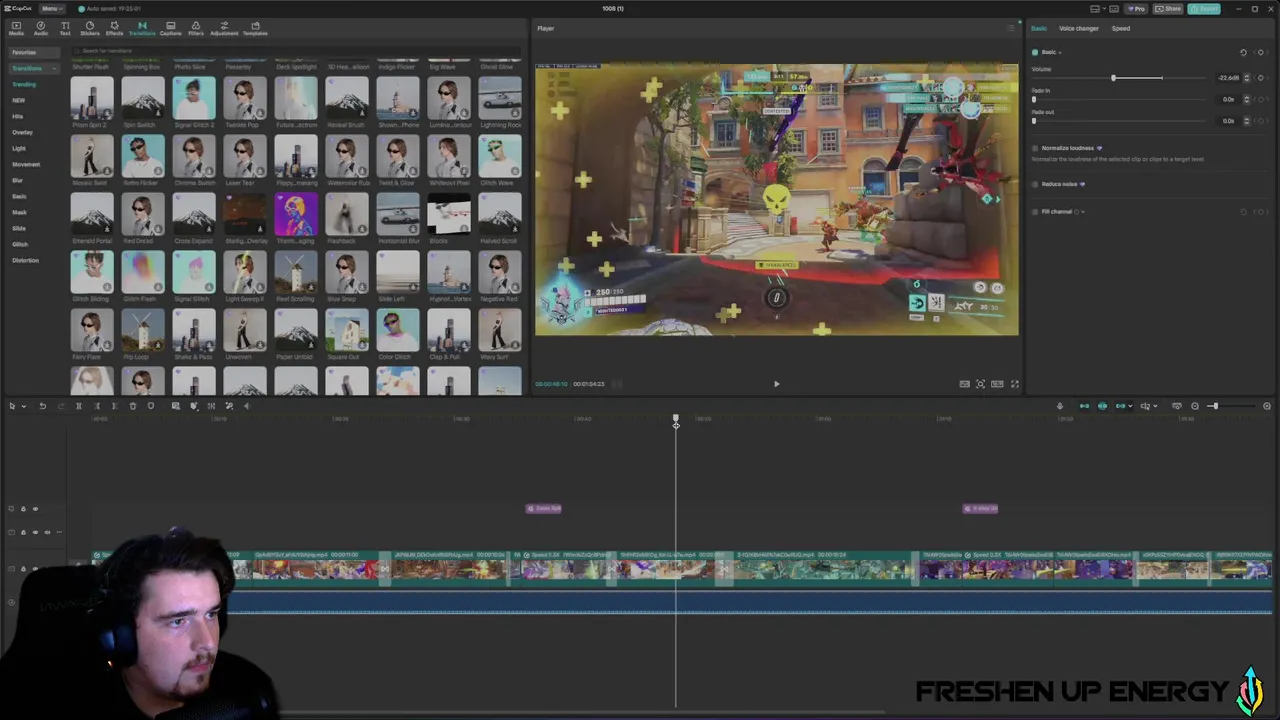Open the Filters panel icon
The width and height of the screenshot is (1280, 720).
pyautogui.click(x=196, y=28)
